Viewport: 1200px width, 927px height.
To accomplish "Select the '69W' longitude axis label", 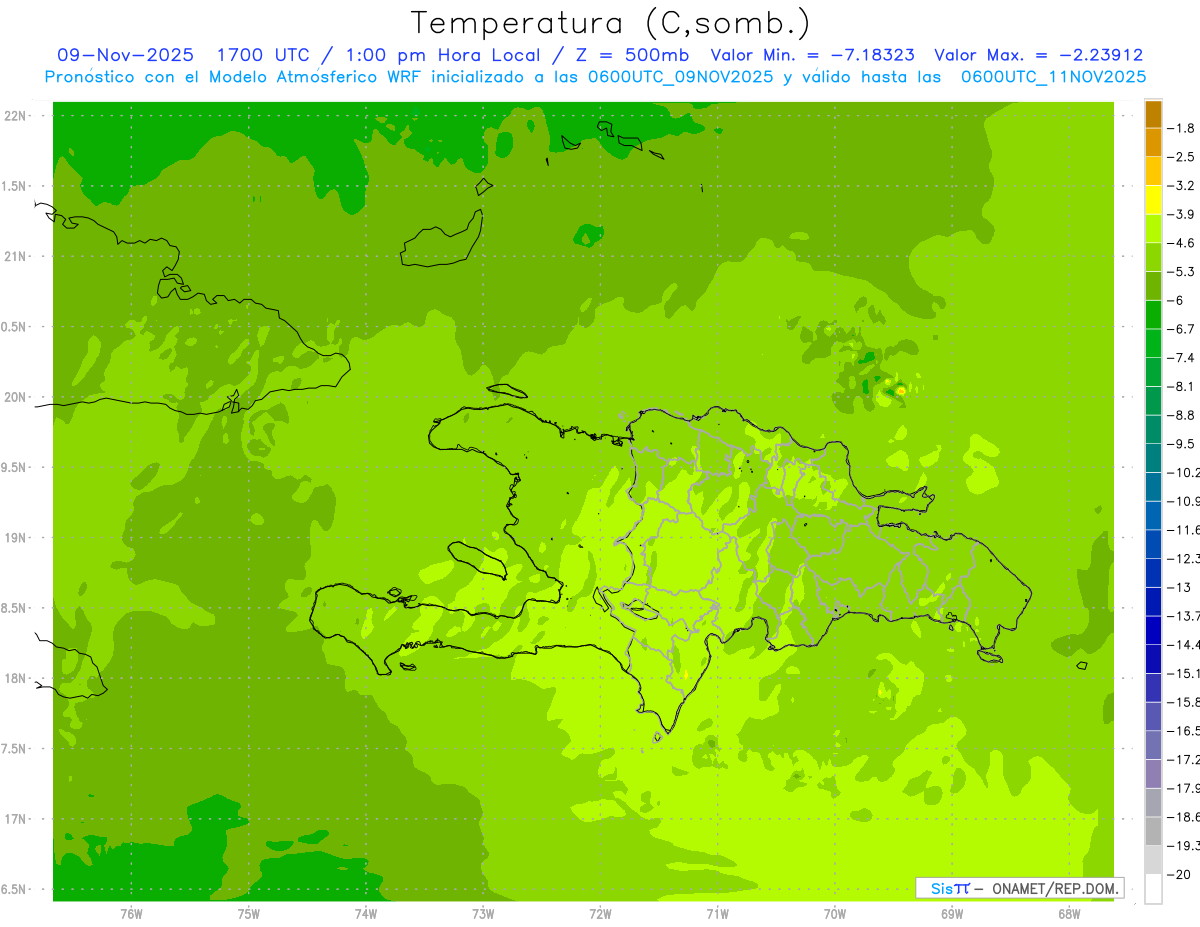I will [x=952, y=913].
